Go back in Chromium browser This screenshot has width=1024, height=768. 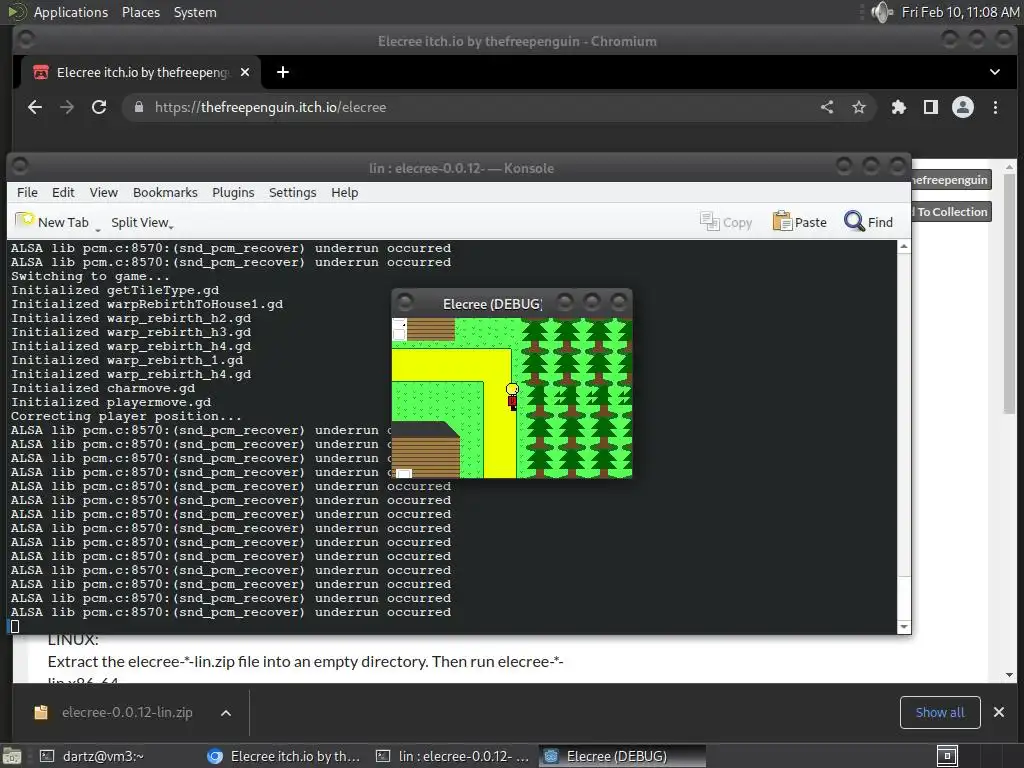click(x=35, y=107)
